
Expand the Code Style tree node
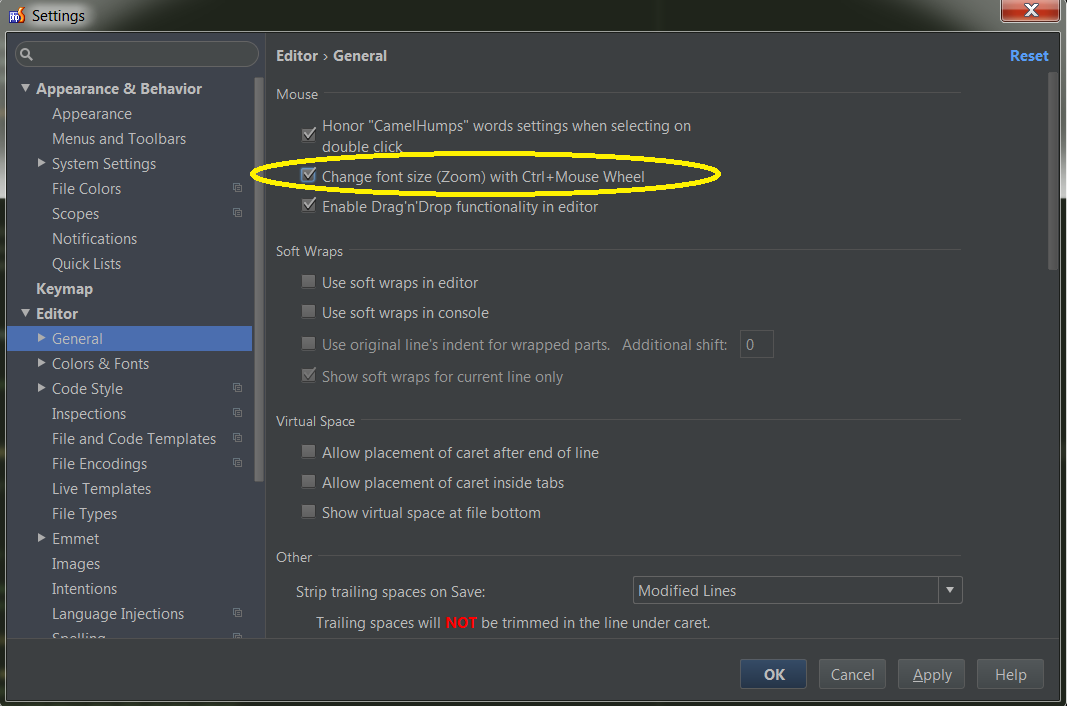coord(41,388)
